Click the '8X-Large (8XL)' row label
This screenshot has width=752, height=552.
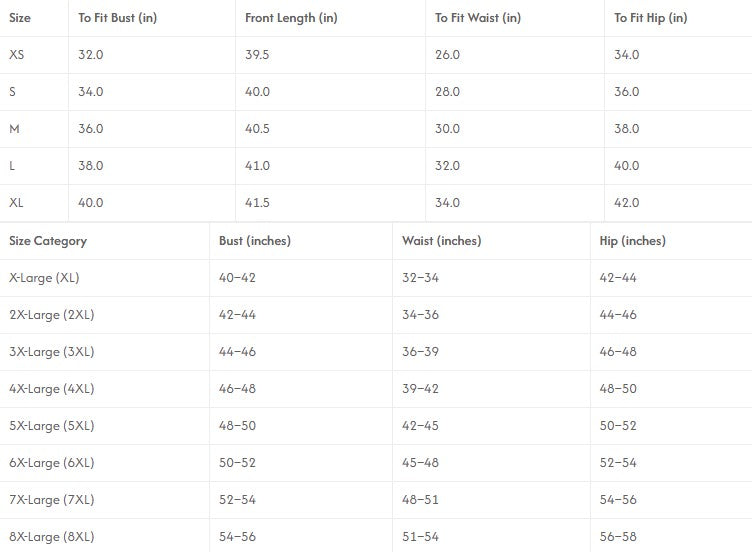click(x=51, y=537)
